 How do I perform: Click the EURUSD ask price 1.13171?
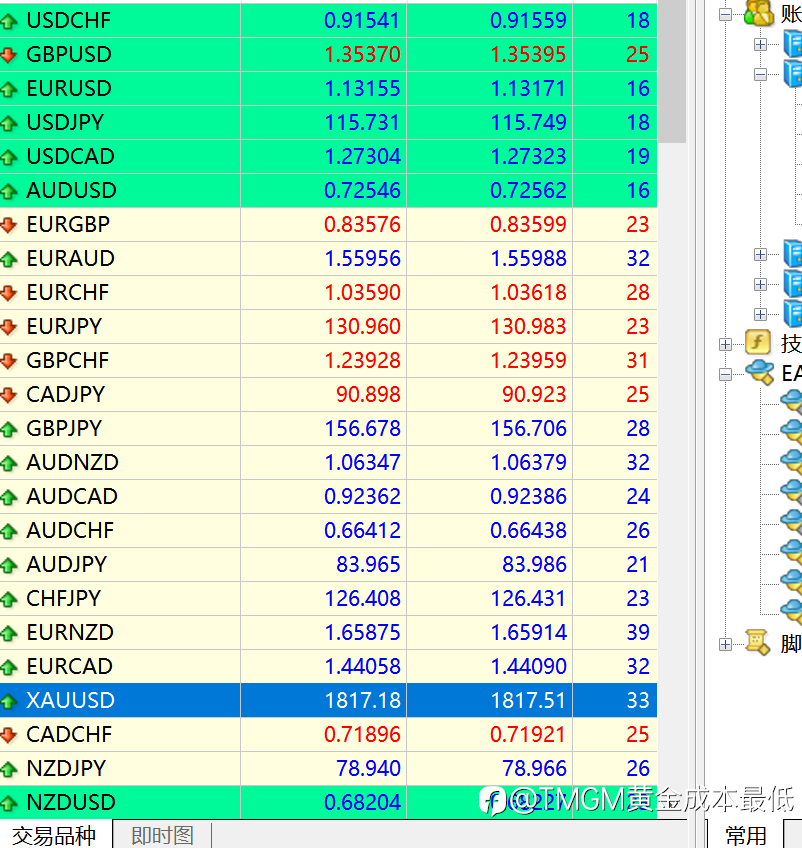click(x=528, y=89)
